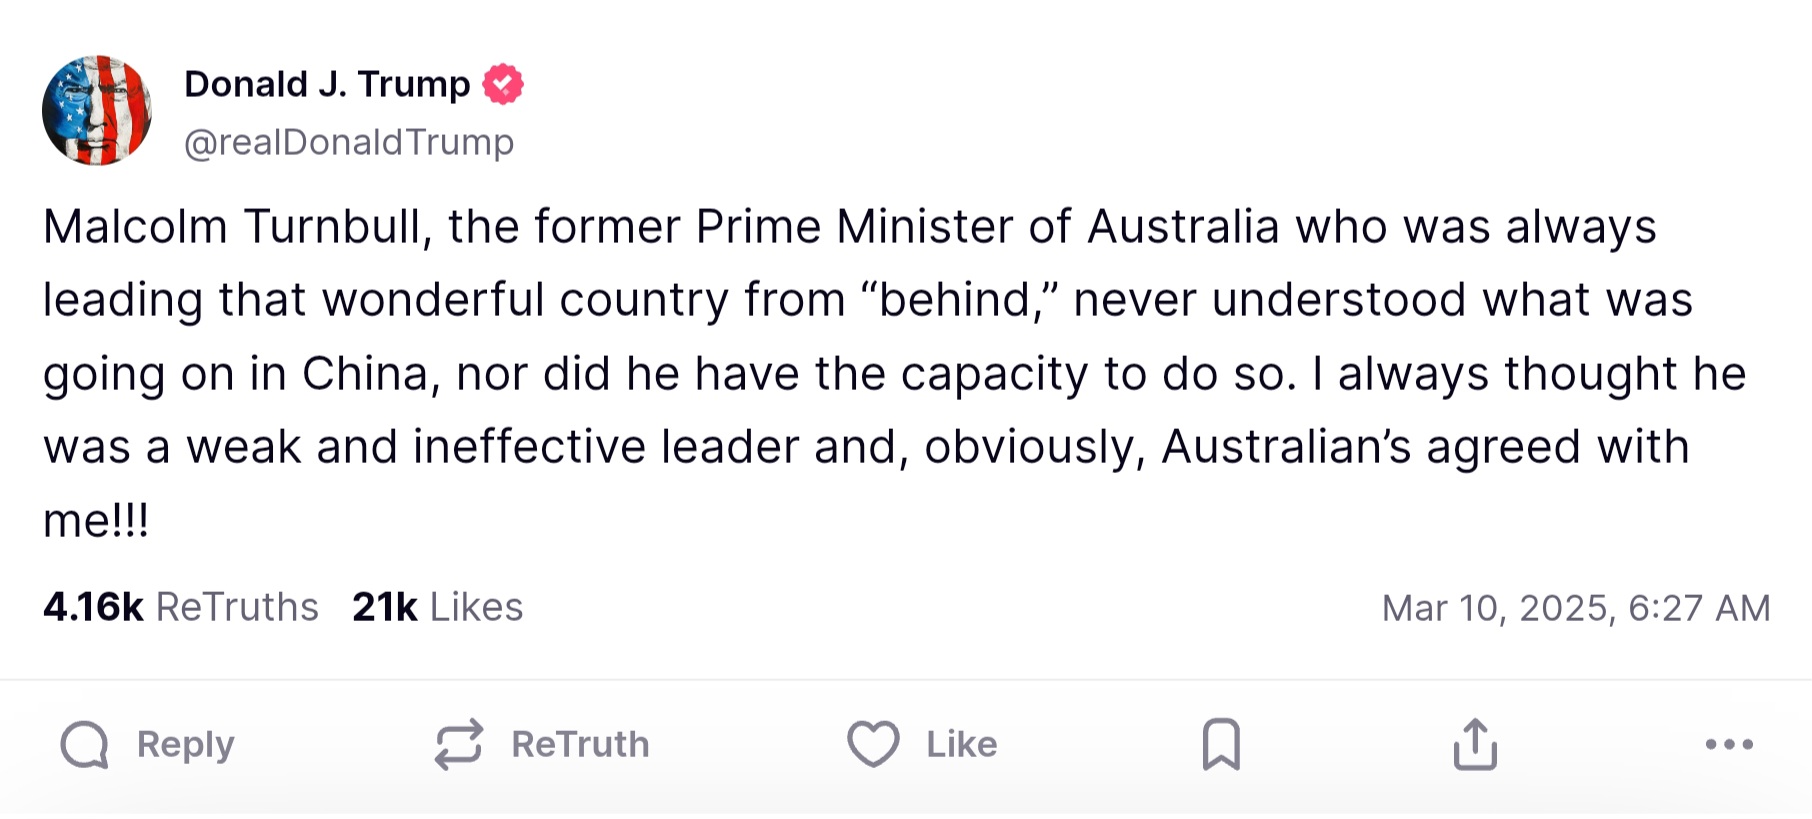Toggle the Like text label
Viewport: 1812px width, 819px height.
tap(961, 745)
